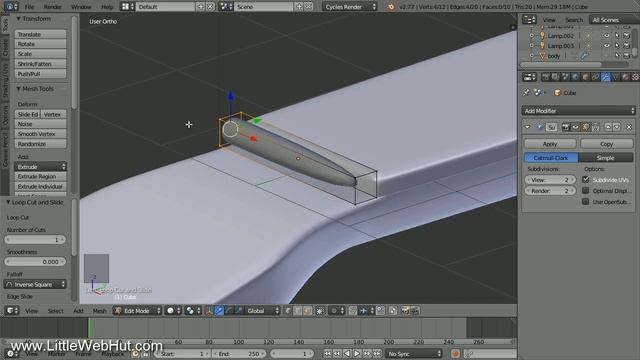Click the Translate button

coord(40,35)
